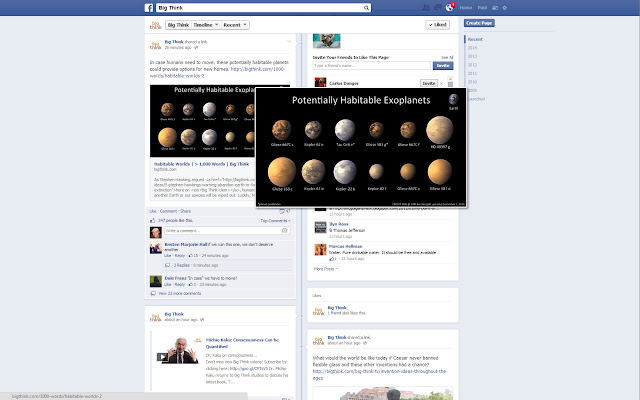This screenshot has width=640, height=400.
Task: Jump to 2011 in the timeline navigation
Action: [472, 73]
